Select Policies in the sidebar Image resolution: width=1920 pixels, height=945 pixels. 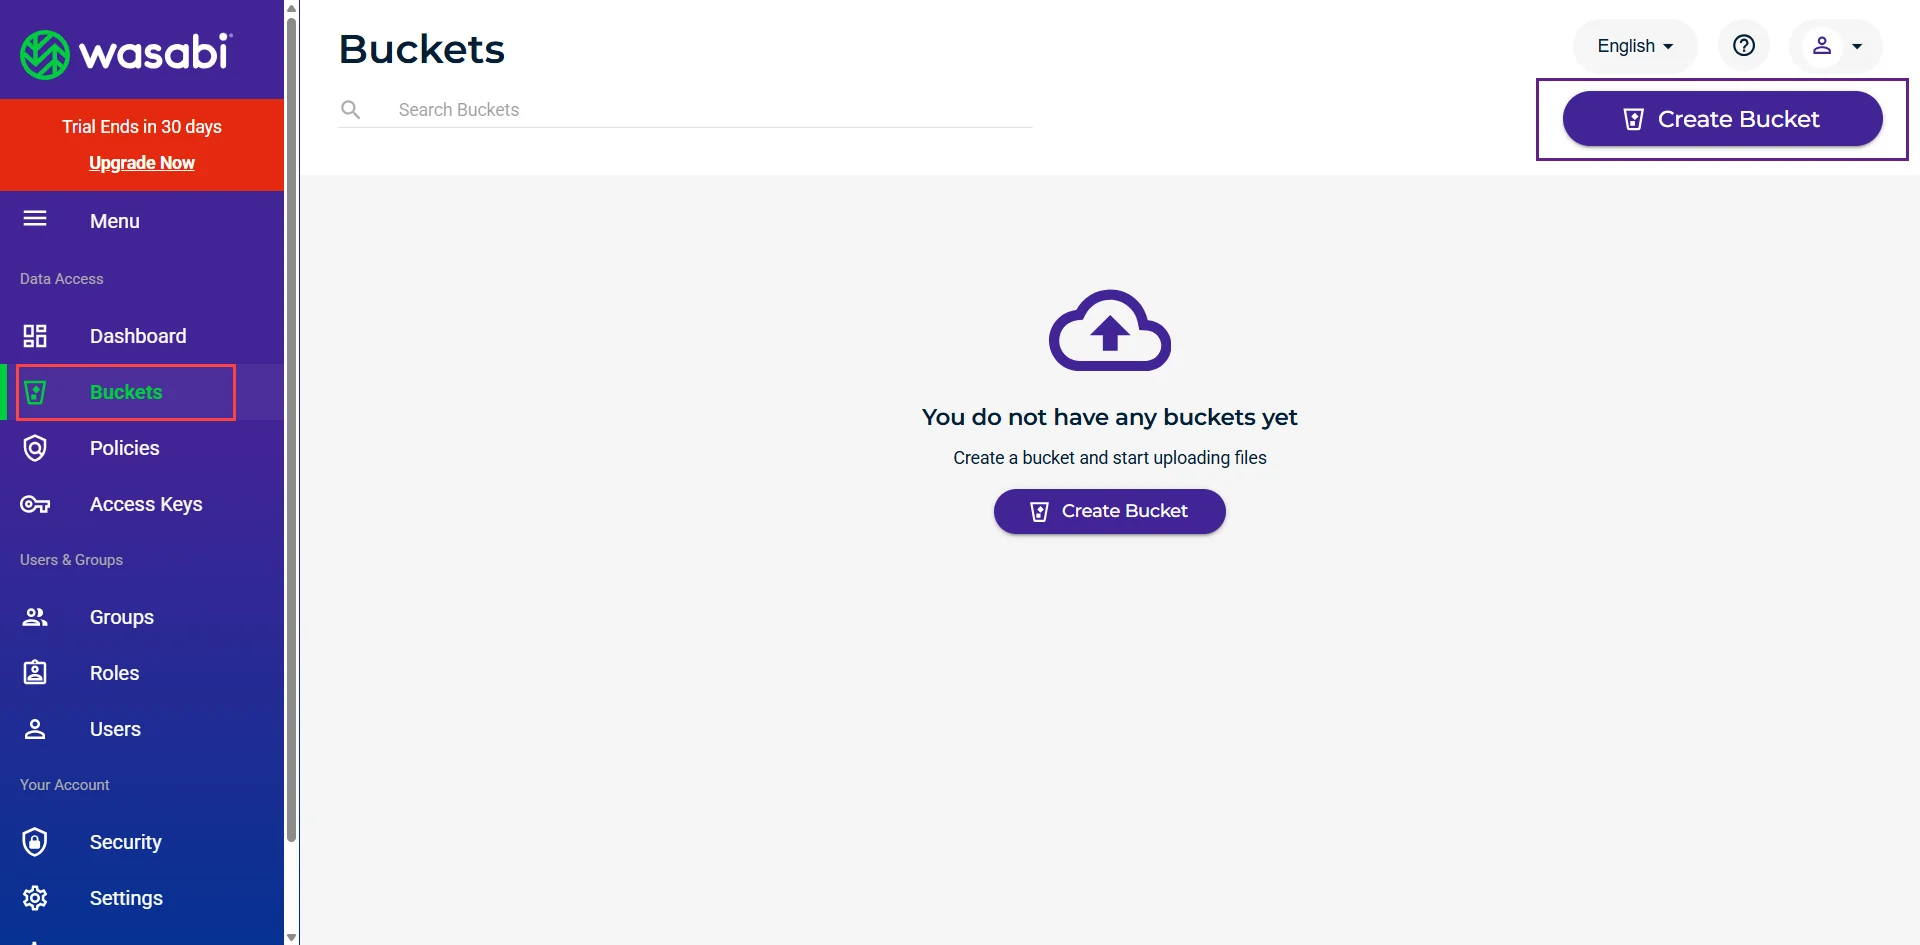point(125,448)
